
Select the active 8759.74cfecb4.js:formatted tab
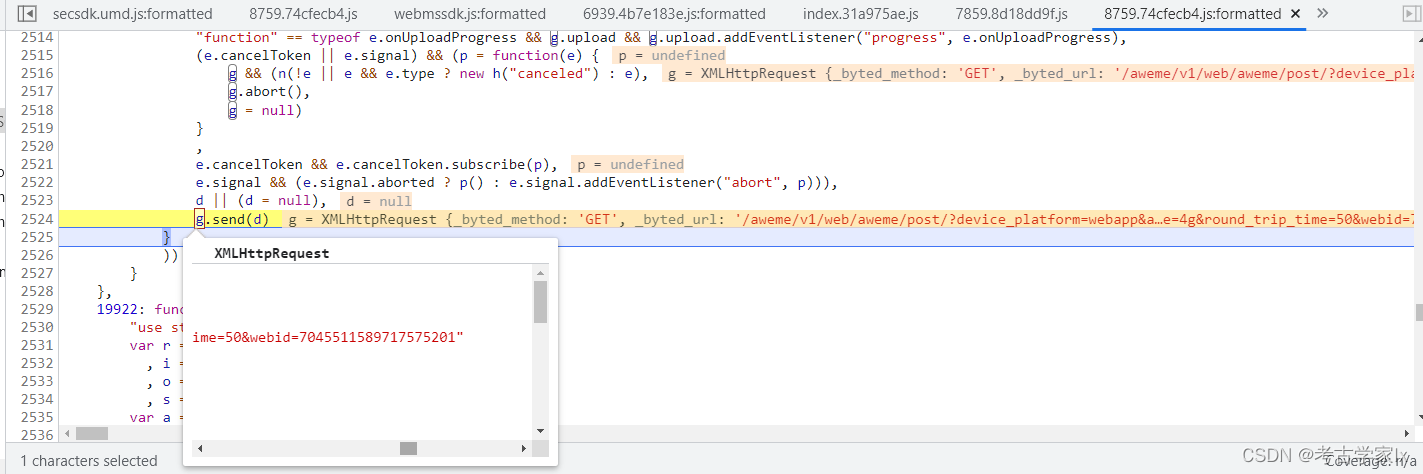pyautogui.click(x=1192, y=14)
